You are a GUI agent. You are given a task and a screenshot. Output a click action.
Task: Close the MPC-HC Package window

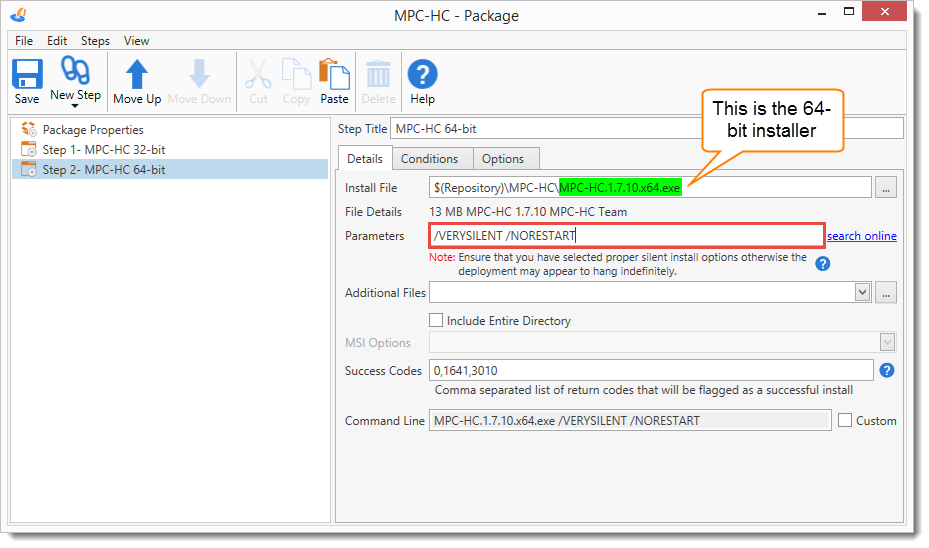(x=885, y=11)
